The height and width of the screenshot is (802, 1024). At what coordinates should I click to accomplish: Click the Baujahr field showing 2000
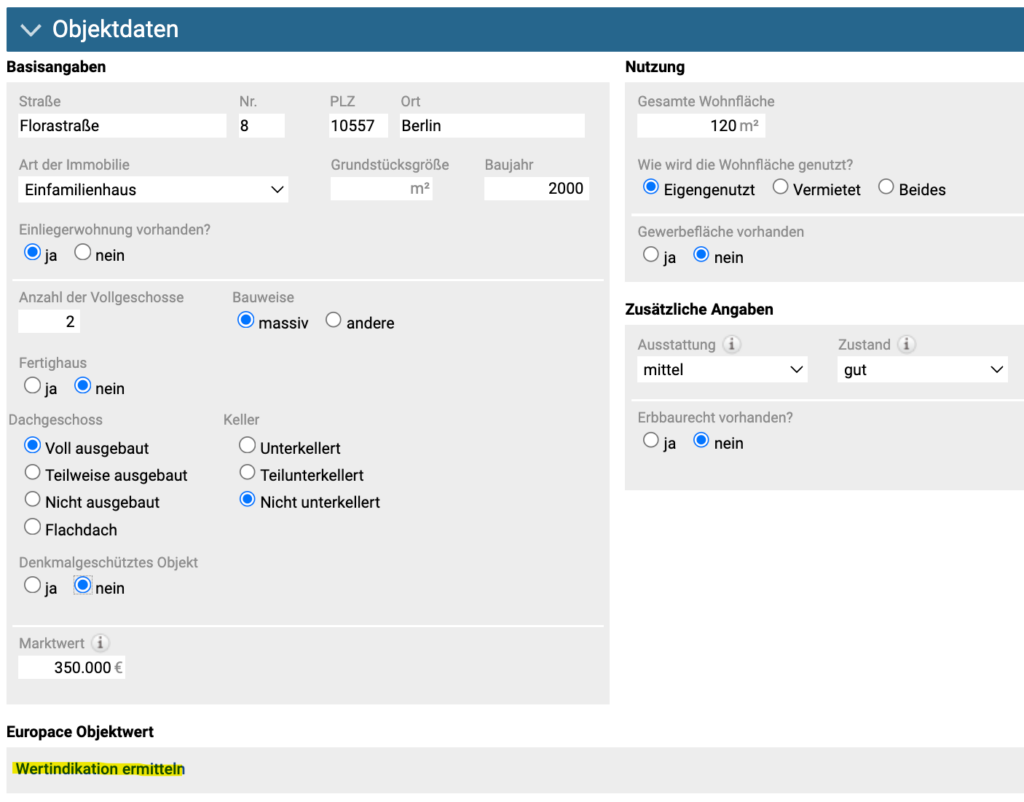[536, 189]
